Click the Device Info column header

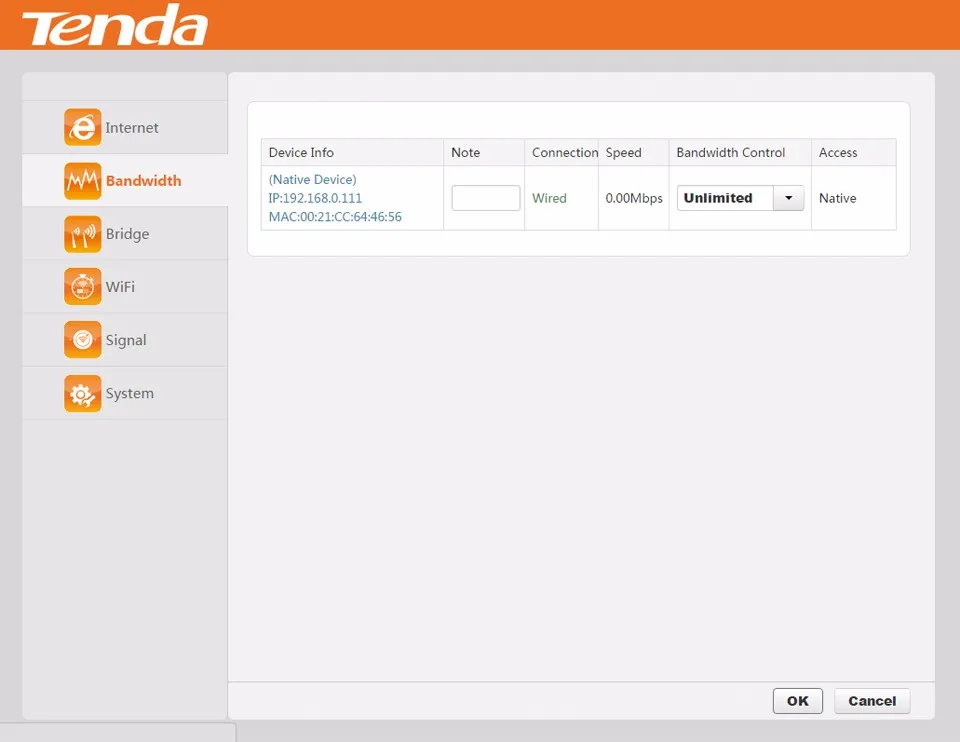[x=301, y=152]
